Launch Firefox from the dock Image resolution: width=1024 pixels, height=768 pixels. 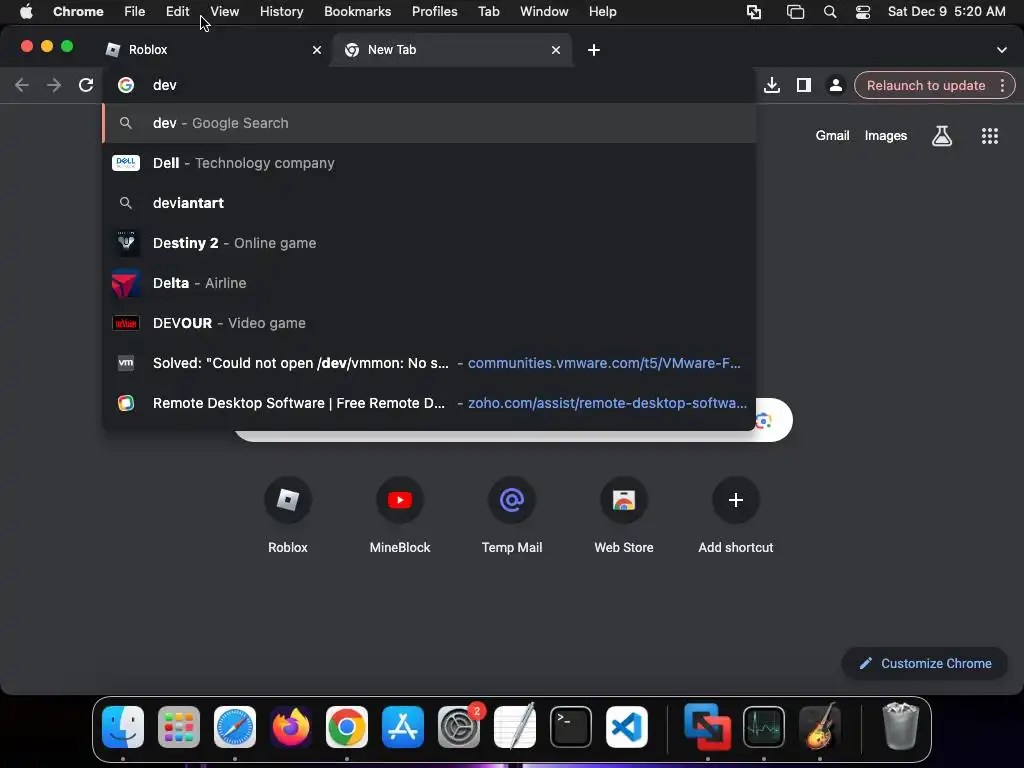tap(291, 727)
